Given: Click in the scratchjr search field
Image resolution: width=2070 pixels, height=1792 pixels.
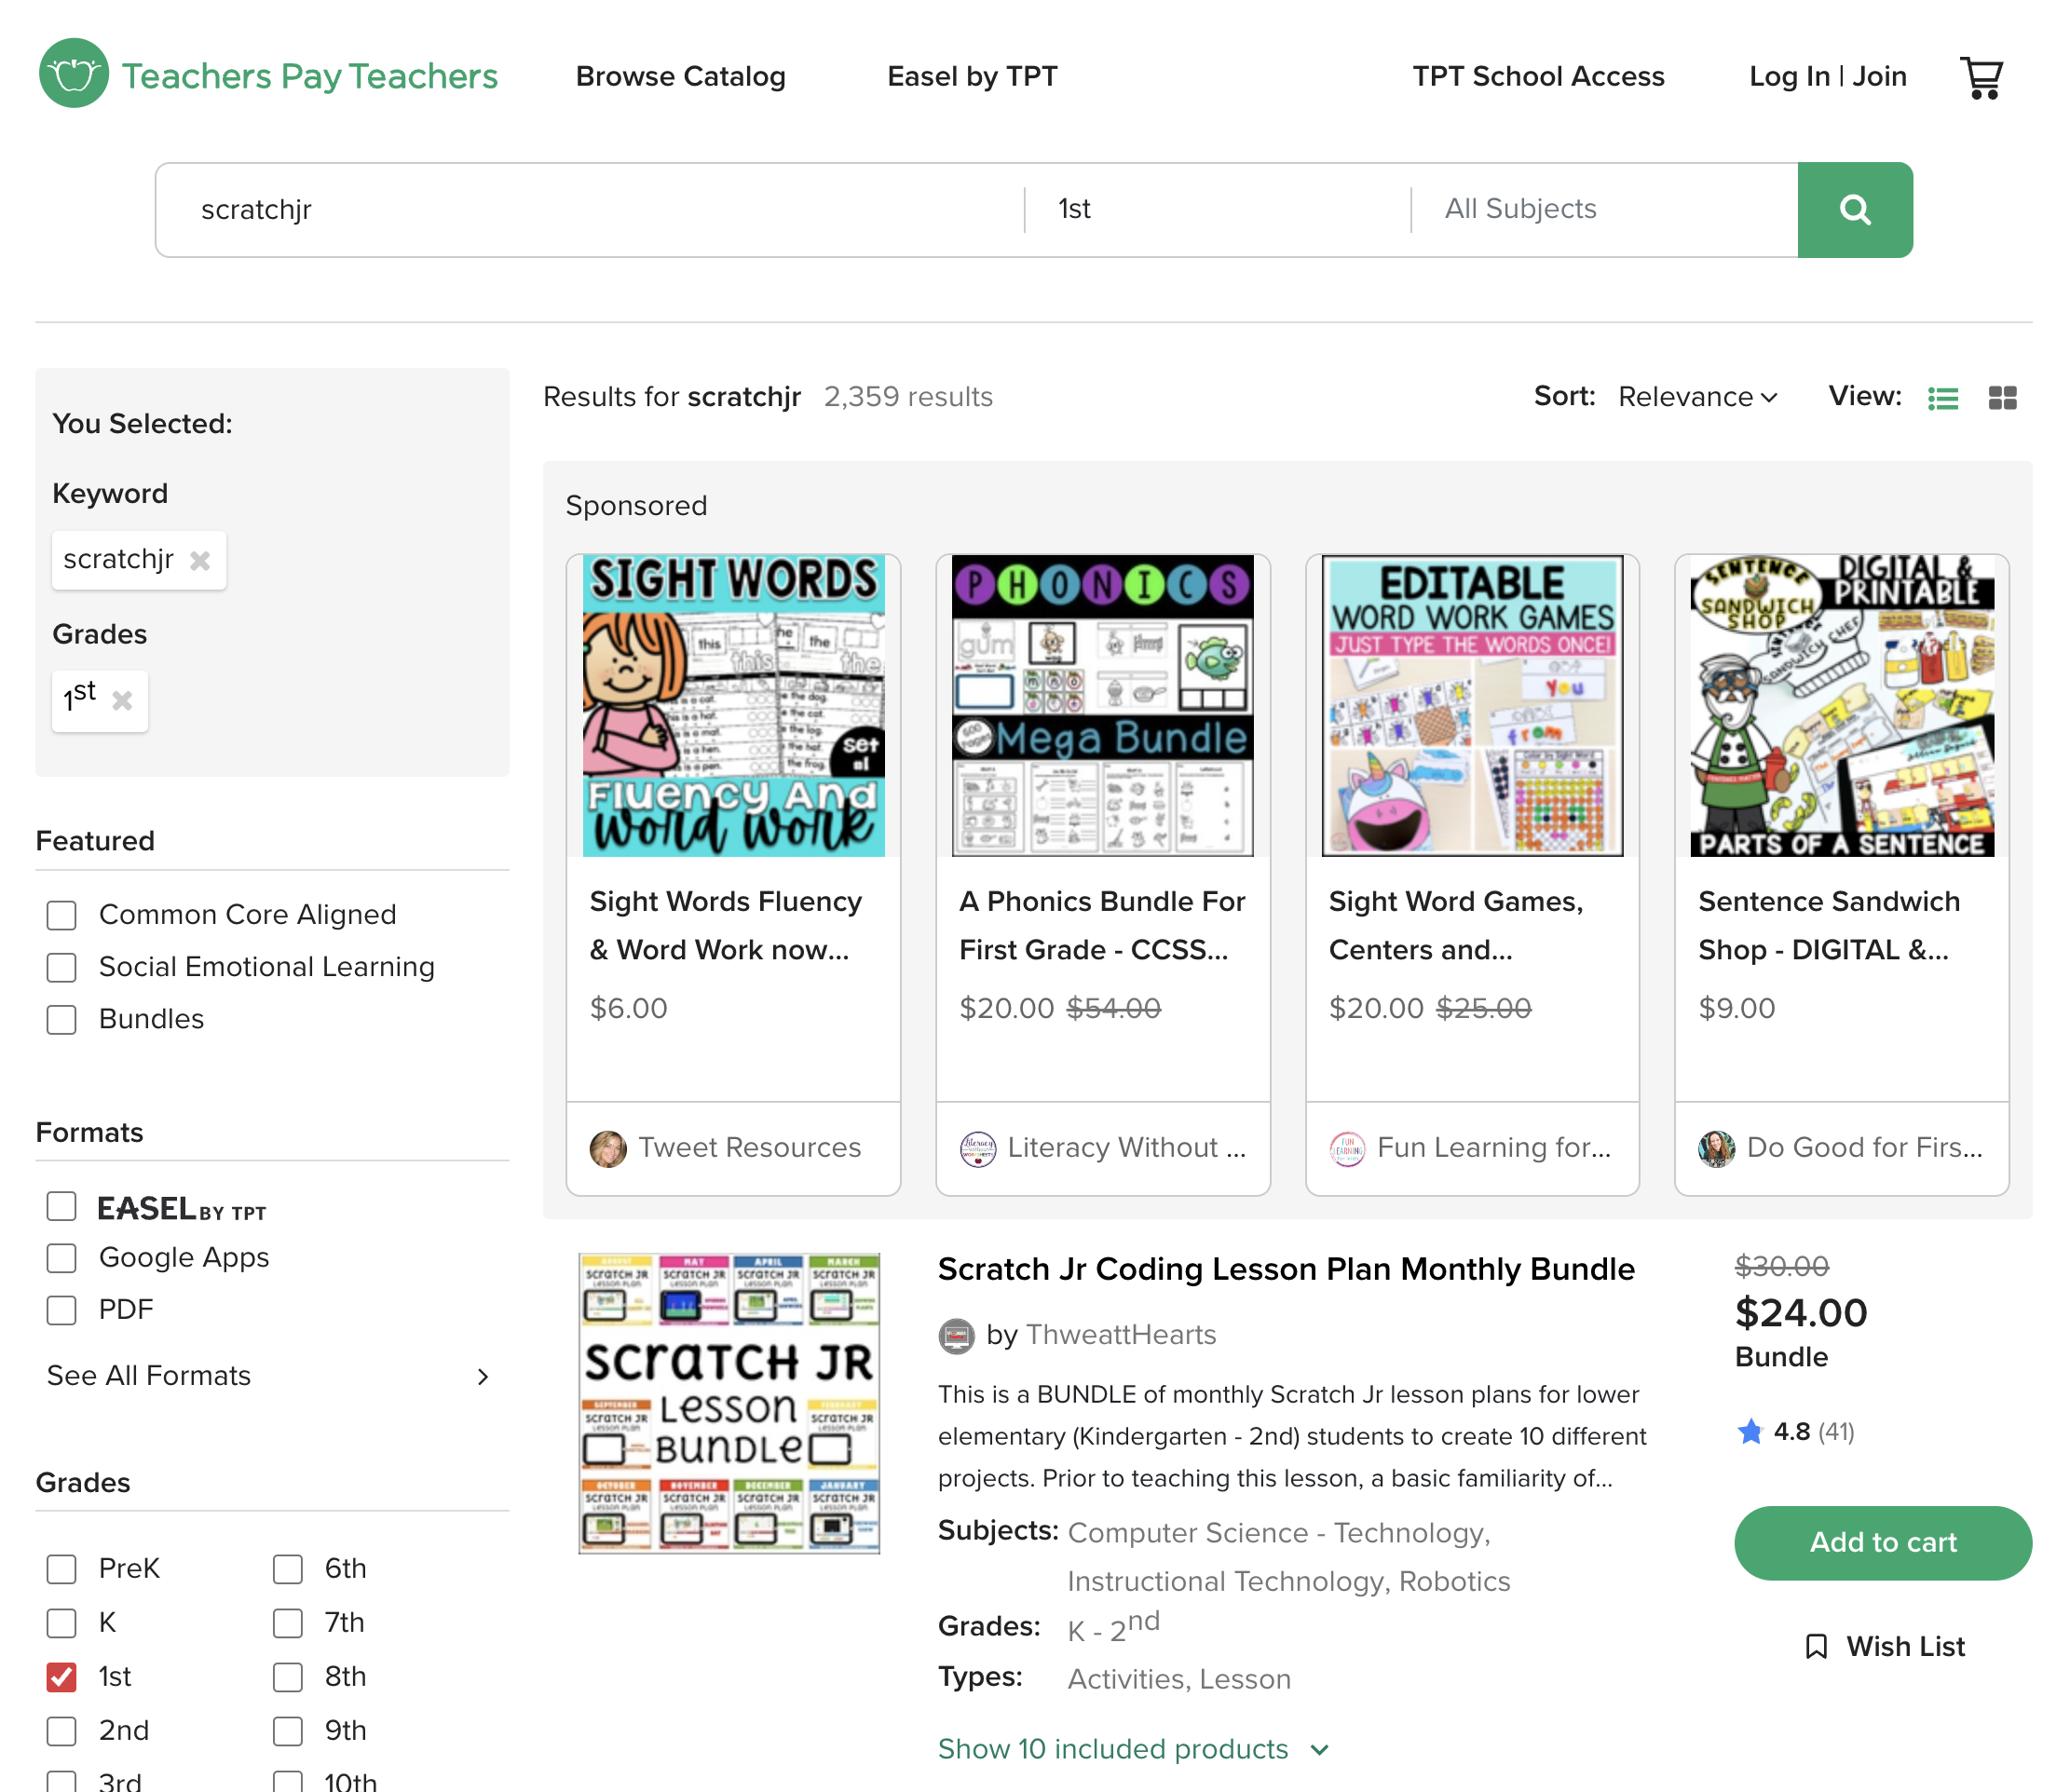Looking at the screenshot, I should point(590,209).
